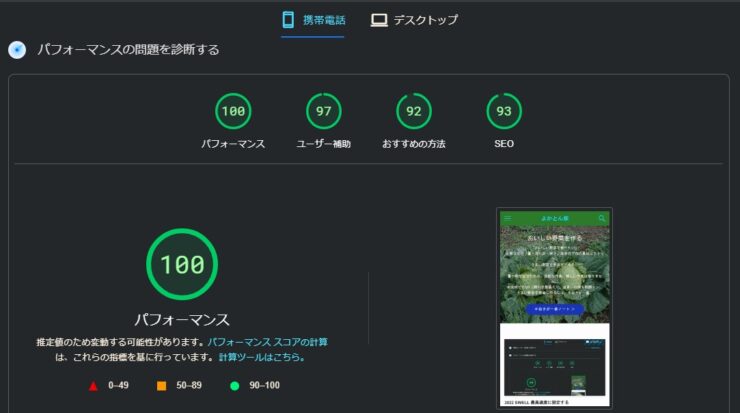Open the デスクトップ tab label

coord(425,20)
